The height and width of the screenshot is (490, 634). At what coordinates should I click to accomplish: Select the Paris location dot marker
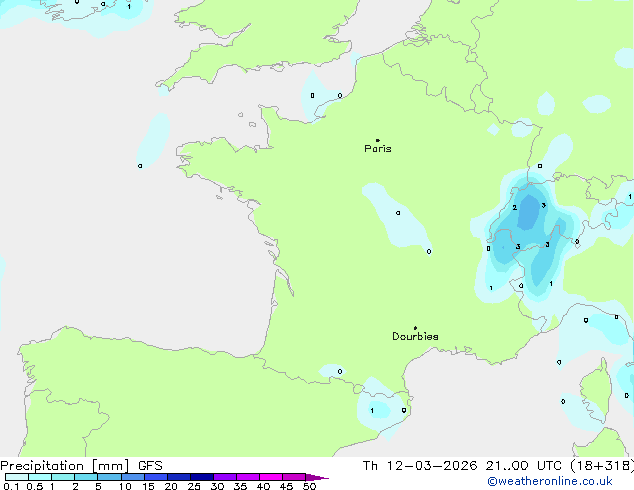coord(378,140)
